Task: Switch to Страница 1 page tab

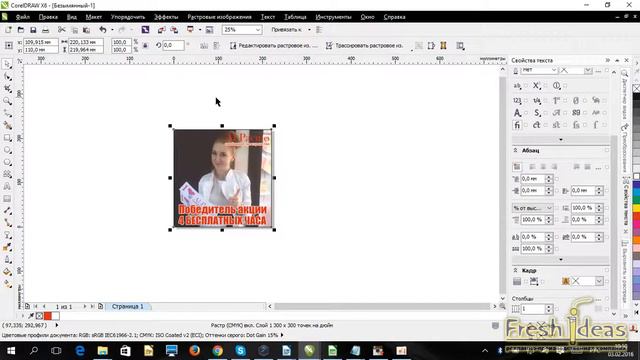Action: tap(128, 306)
